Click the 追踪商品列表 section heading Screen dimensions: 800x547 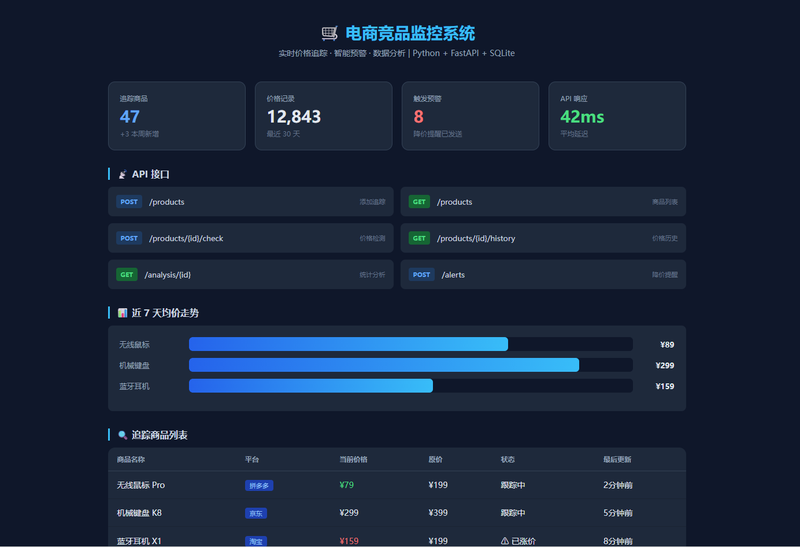coord(160,435)
